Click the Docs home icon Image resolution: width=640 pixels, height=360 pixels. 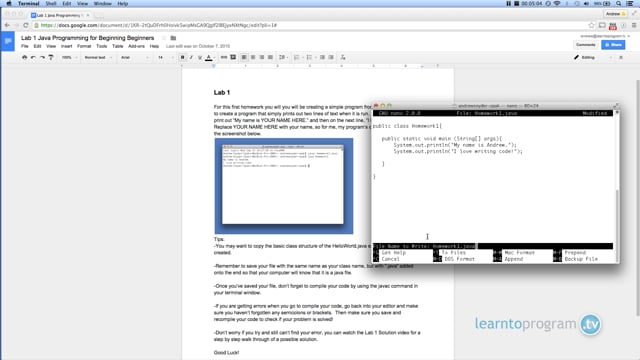point(8,41)
